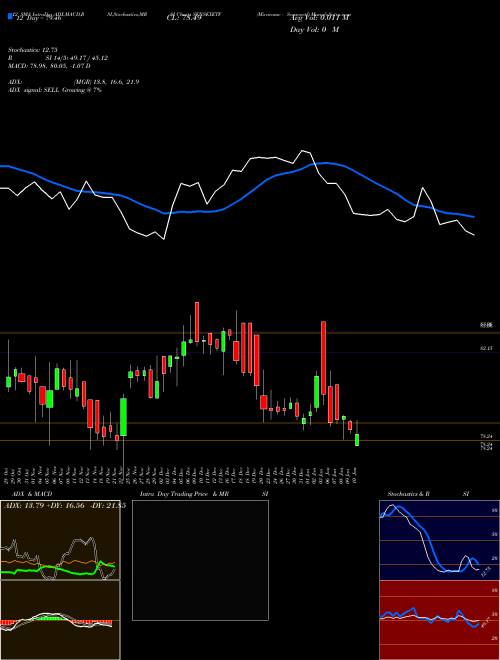
Task: Click the blue 12-day SMA legend square
Action: [x=10, y=16]
